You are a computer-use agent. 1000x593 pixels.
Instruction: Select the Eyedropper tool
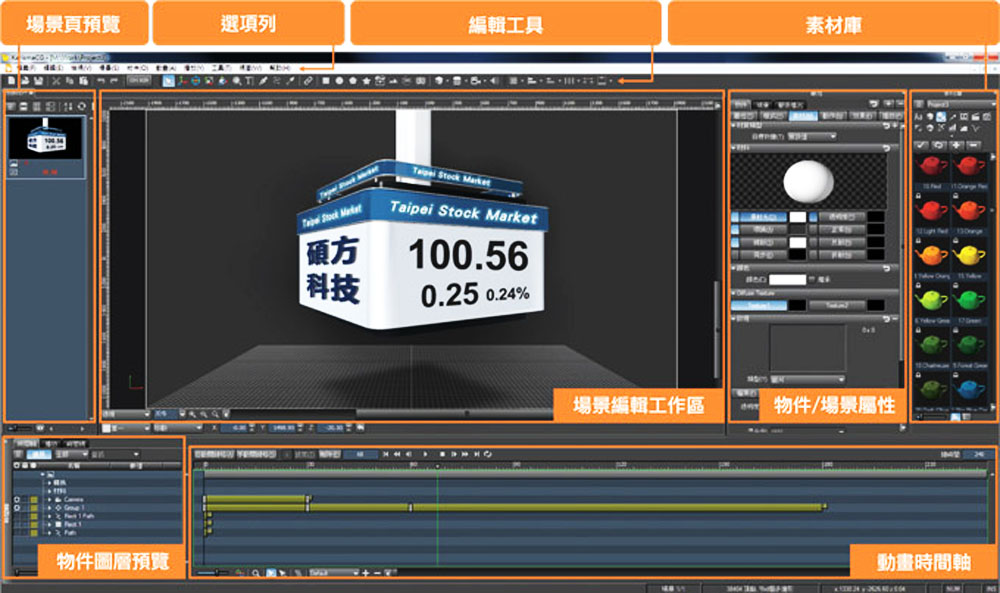(x=290, y=81)
